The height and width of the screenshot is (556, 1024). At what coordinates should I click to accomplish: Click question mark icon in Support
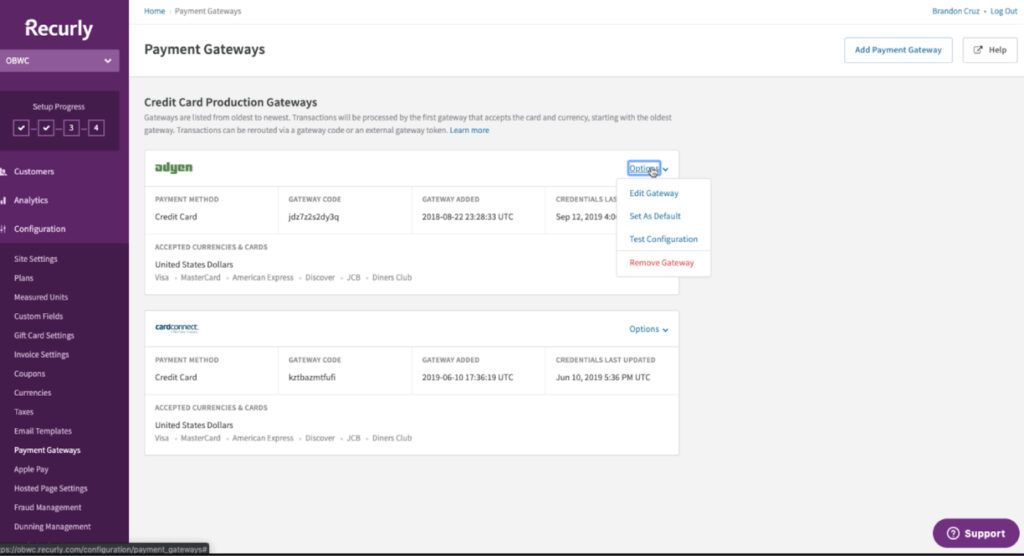(x=953, y=533)
